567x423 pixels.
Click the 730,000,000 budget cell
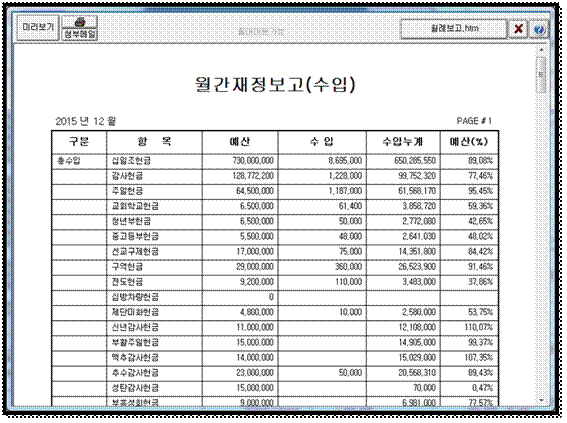tap(240, 161)
